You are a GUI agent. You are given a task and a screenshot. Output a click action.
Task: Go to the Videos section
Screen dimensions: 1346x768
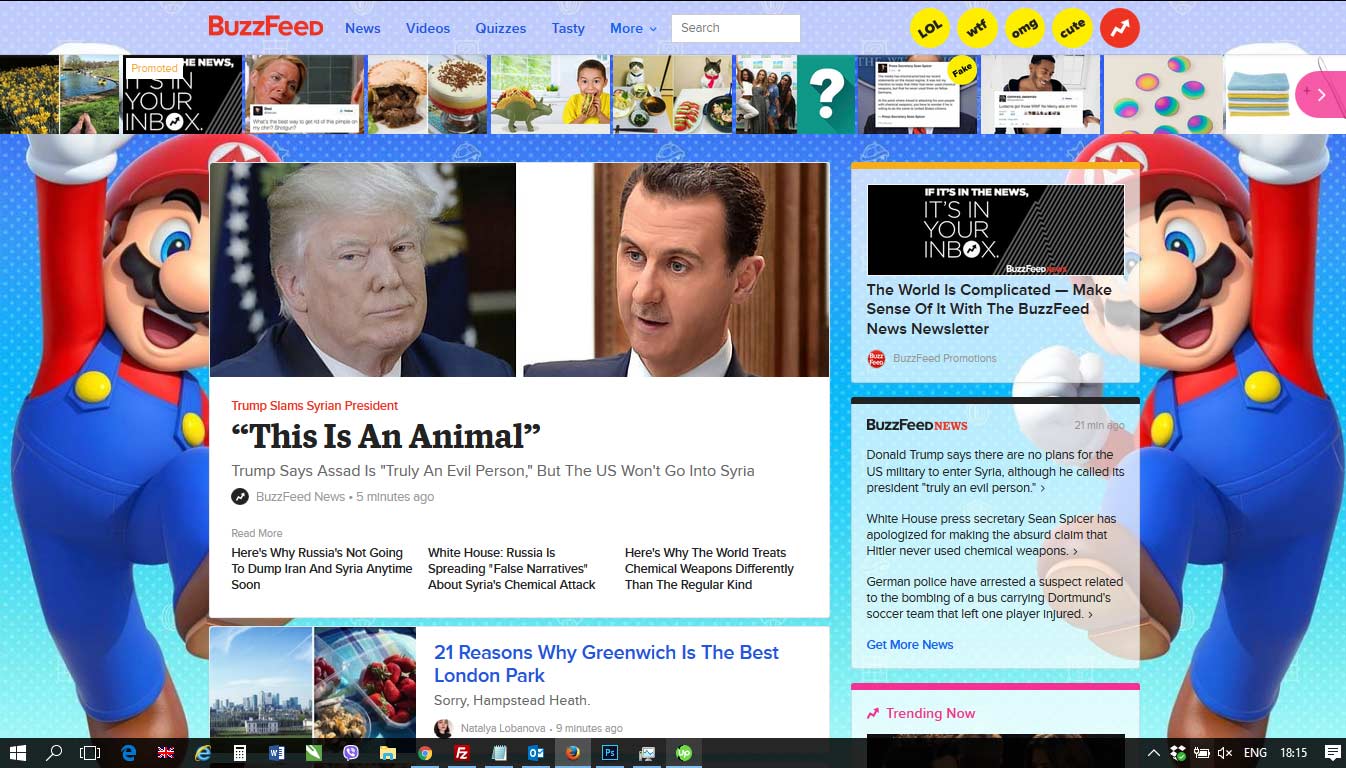coord(428,28)
